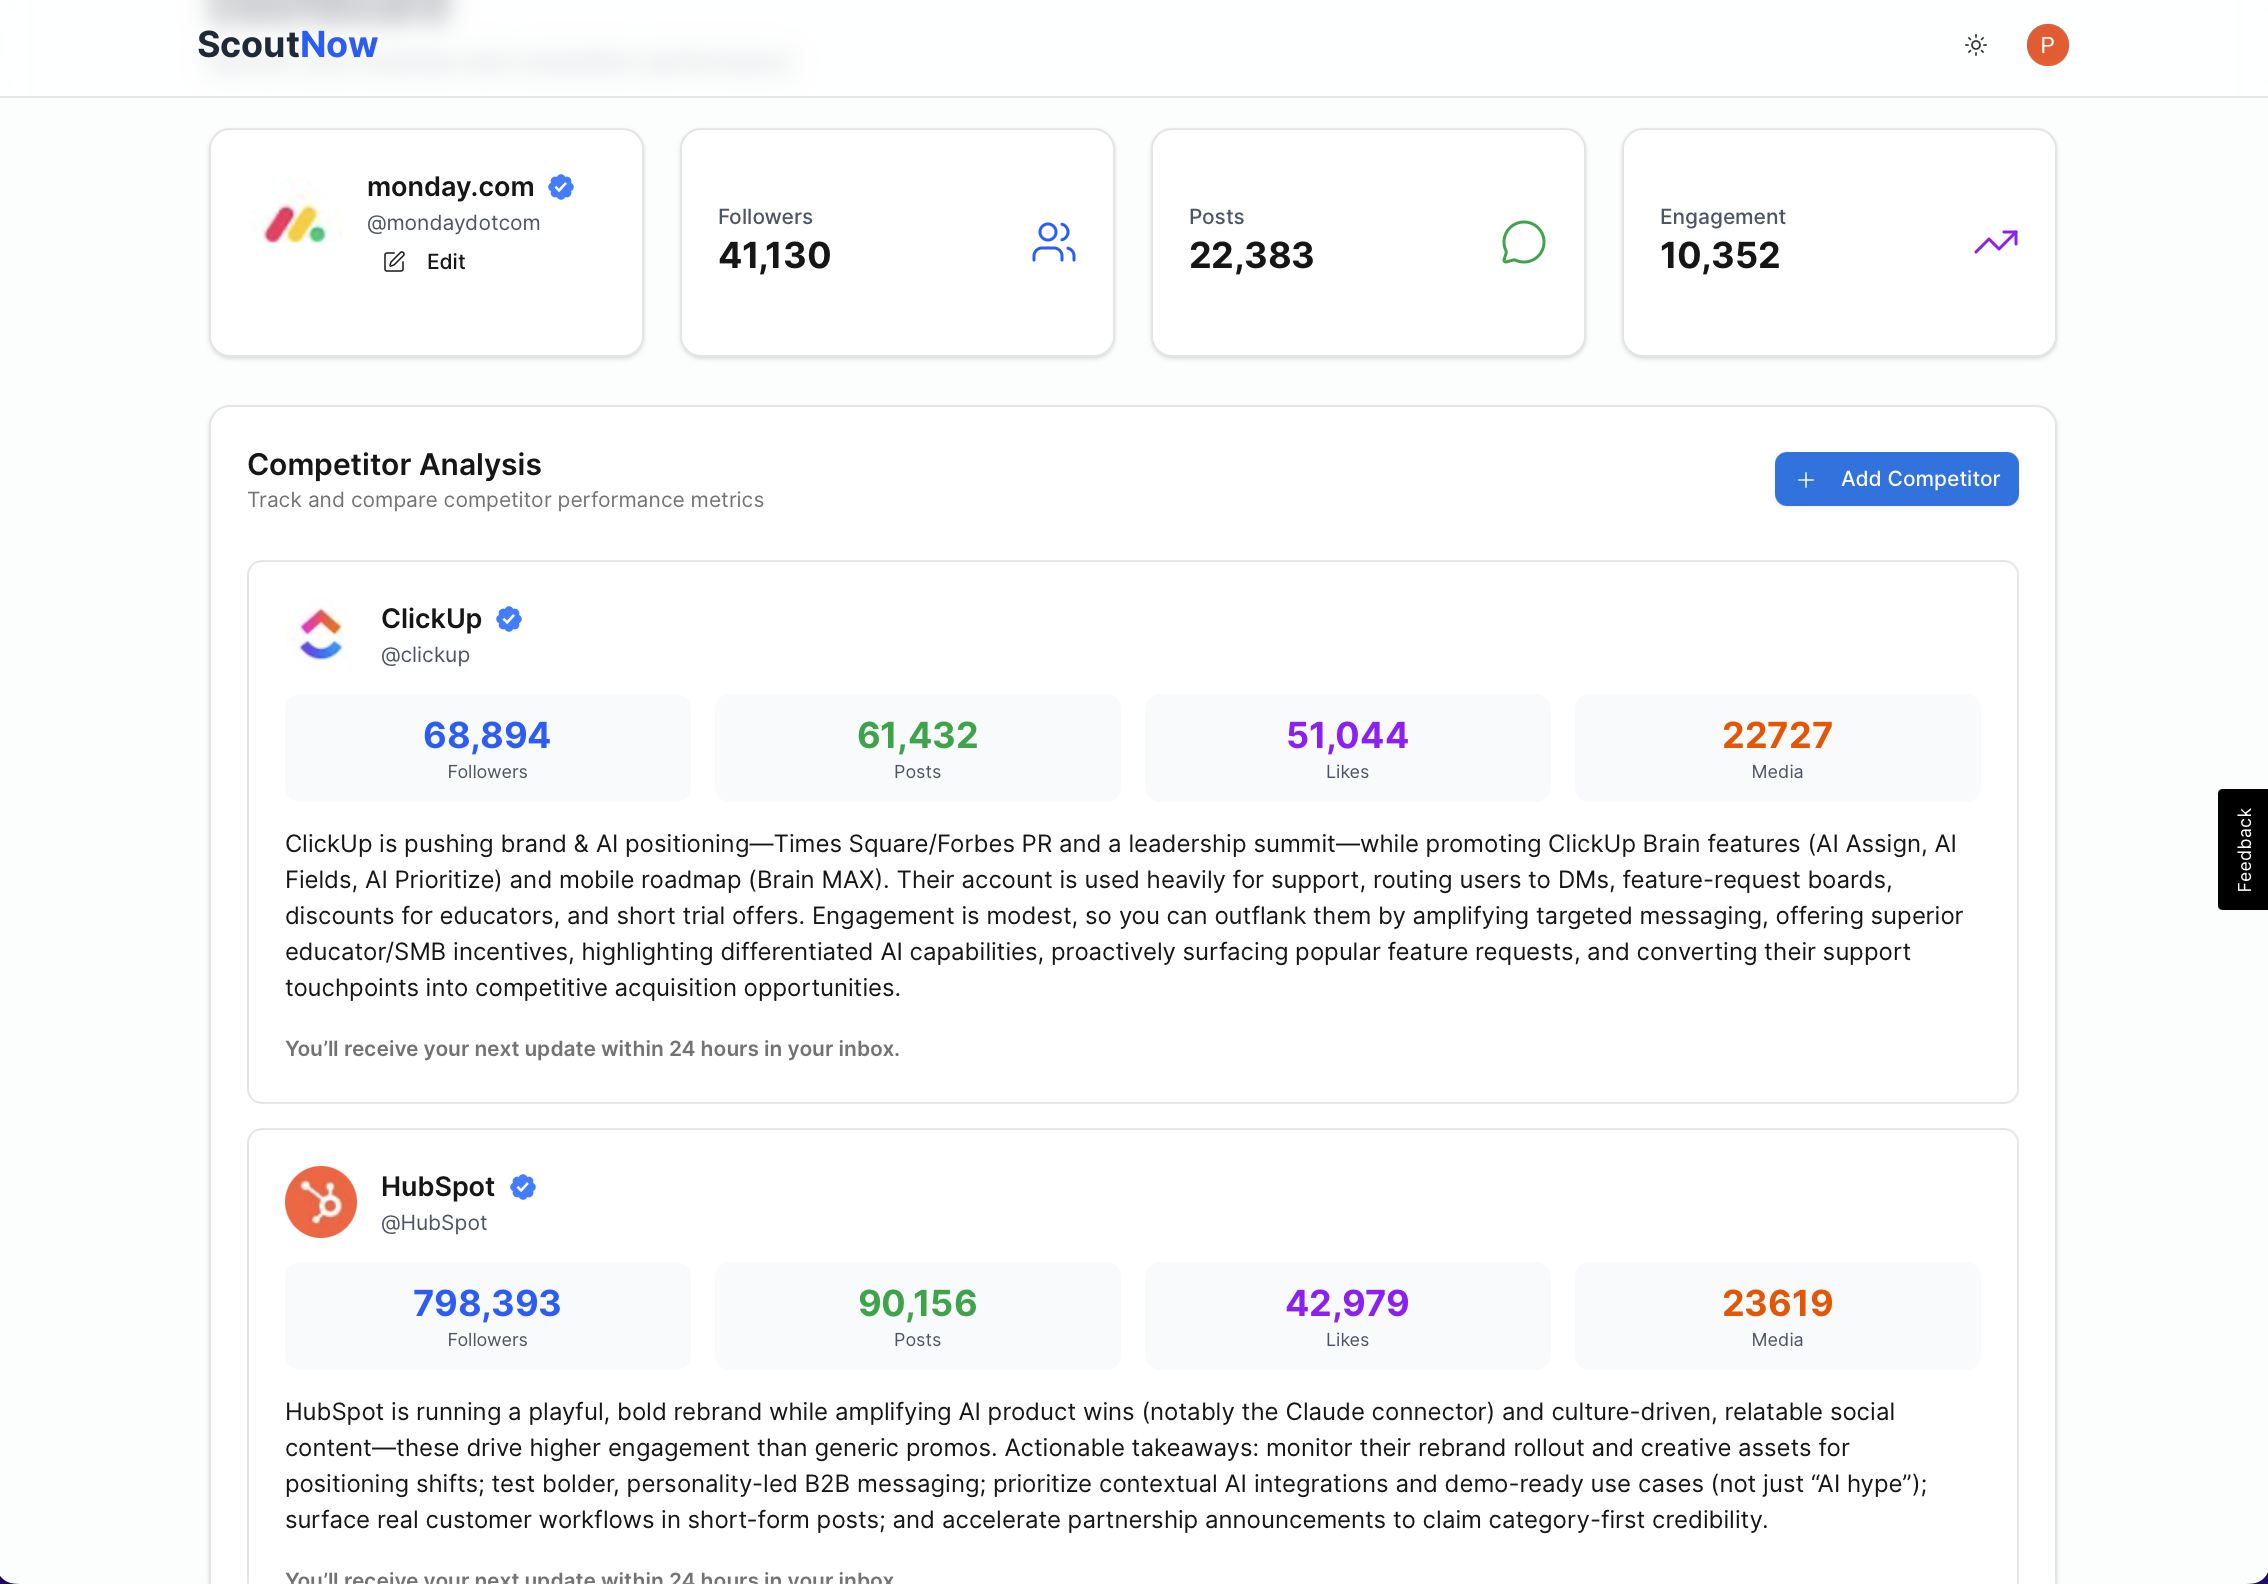This screenshot has height=1584, width=2268.
Task: Click the monday.com logo image
Action: coord(295,223)
